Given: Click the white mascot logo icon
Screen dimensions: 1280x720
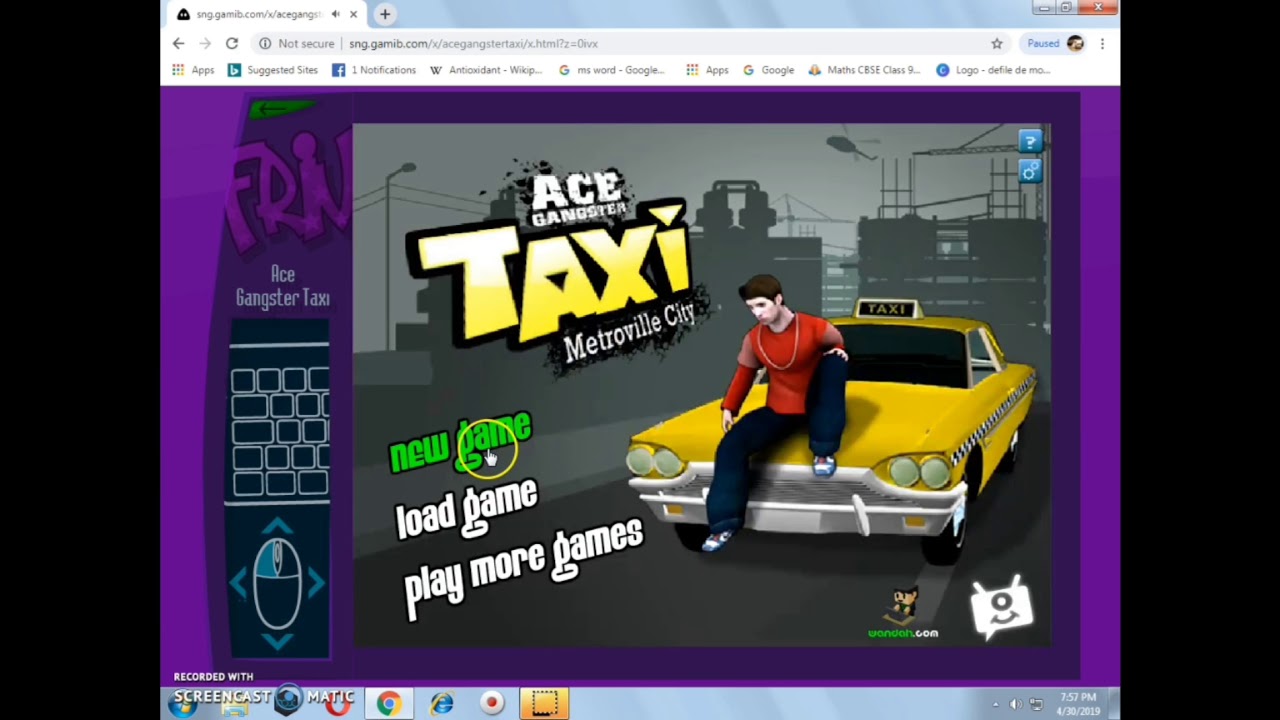Looking at the screenshot, I should coord(1002,607).
